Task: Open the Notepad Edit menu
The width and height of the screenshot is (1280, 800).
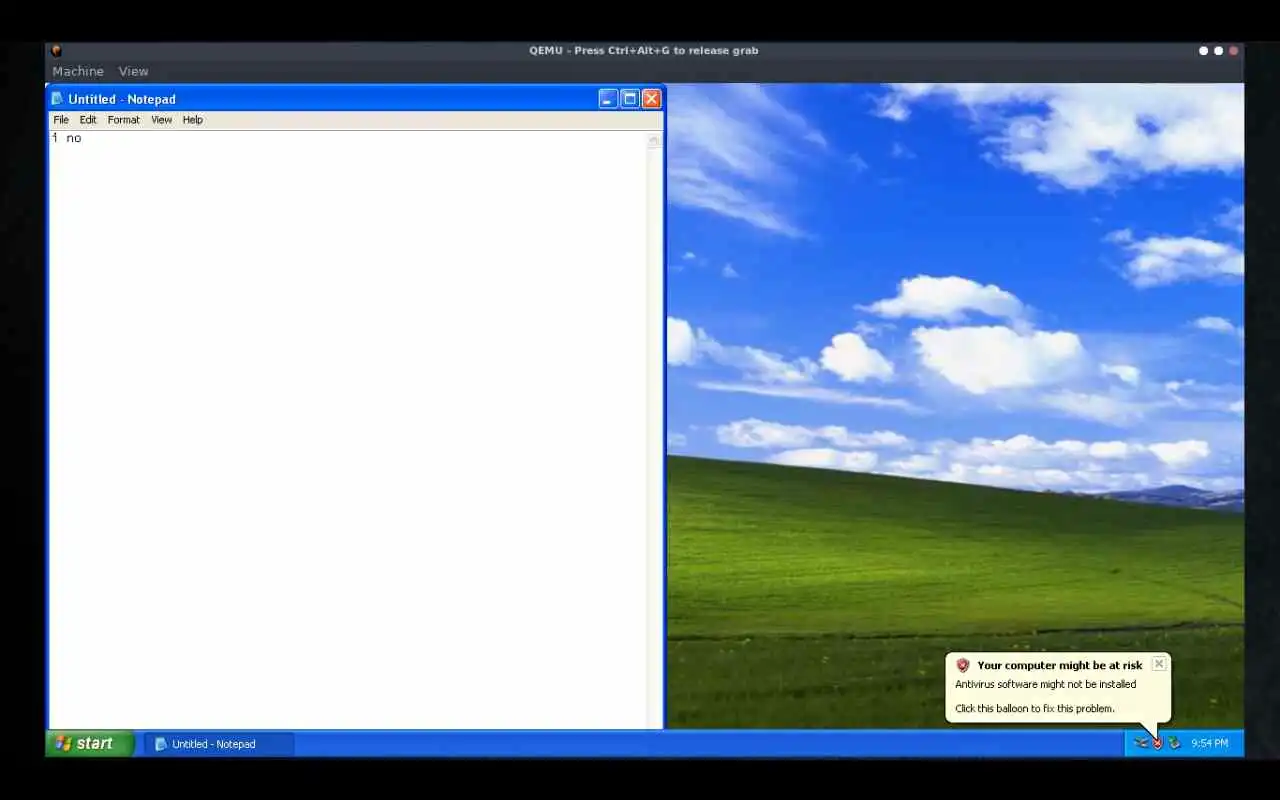Action: 88,120
